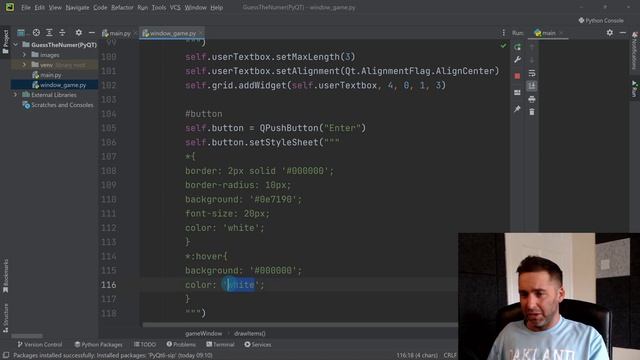Open the Refactor menu
Image resolution: width=640 pixels, height=360 pixels.
[x=122, y=7]
